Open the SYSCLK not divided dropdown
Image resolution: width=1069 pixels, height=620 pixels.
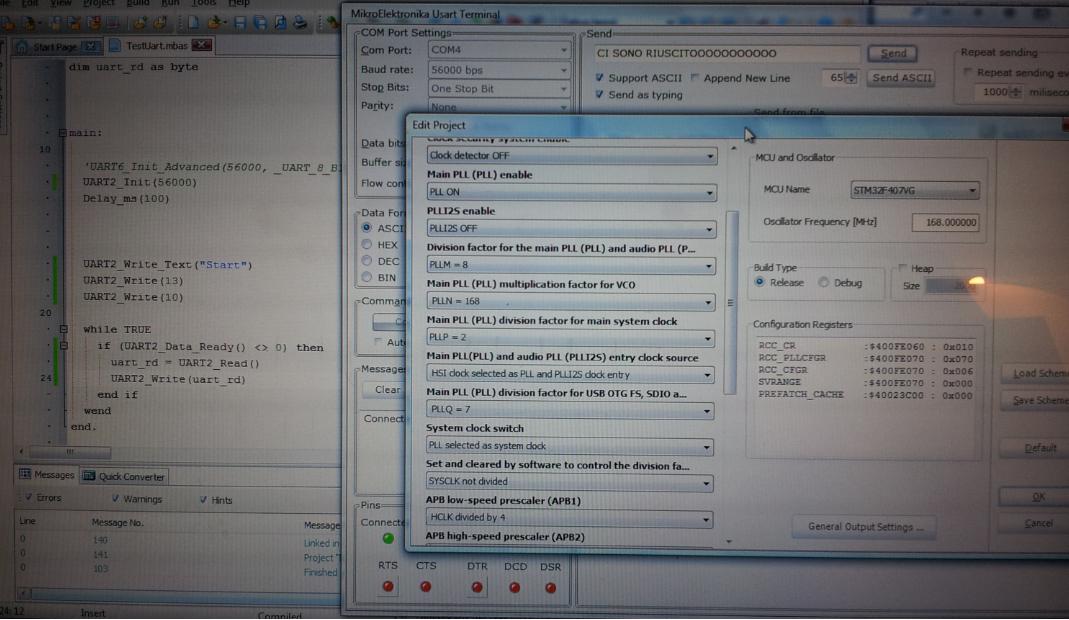point(569,482)
